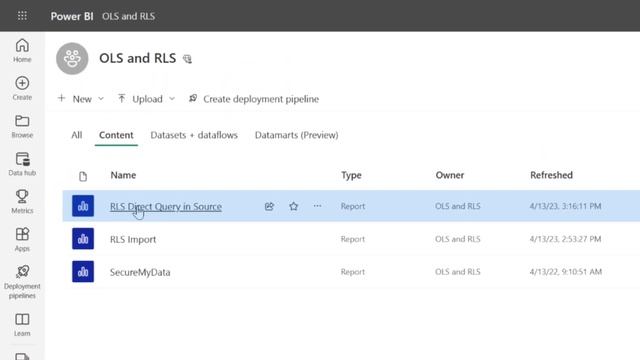Click Report type in RLS Import row
640x360 pixels.
(x=353, y=239)
